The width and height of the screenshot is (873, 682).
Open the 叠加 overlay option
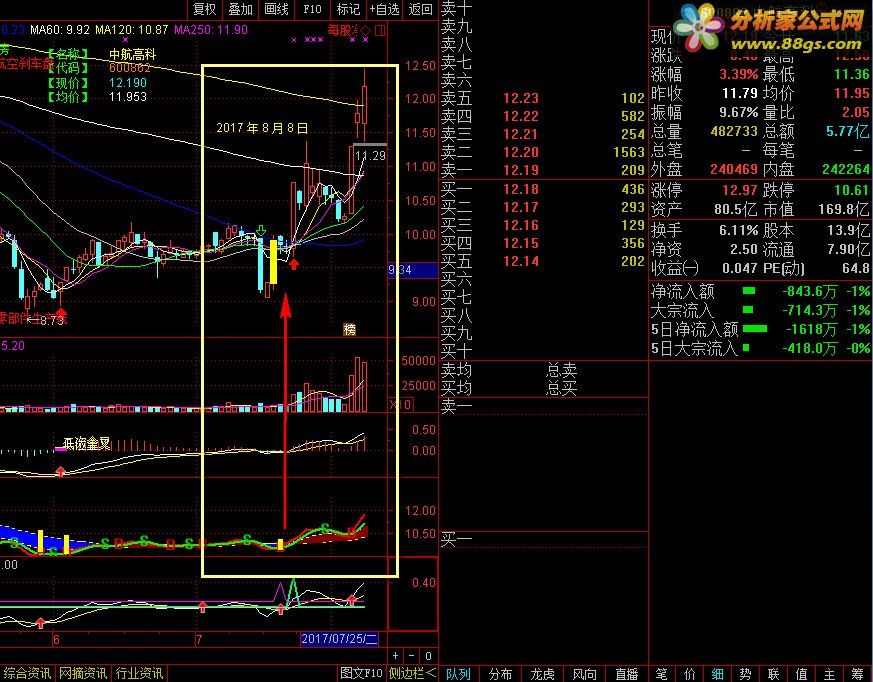[x=241, y=9]
